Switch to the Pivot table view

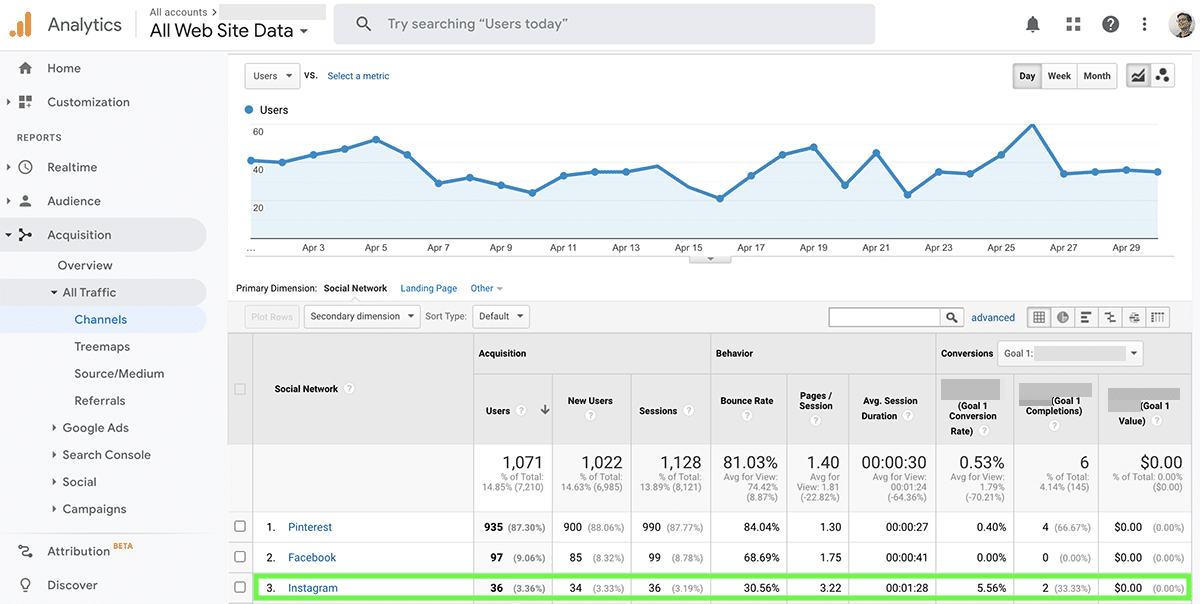[1157, 316]
